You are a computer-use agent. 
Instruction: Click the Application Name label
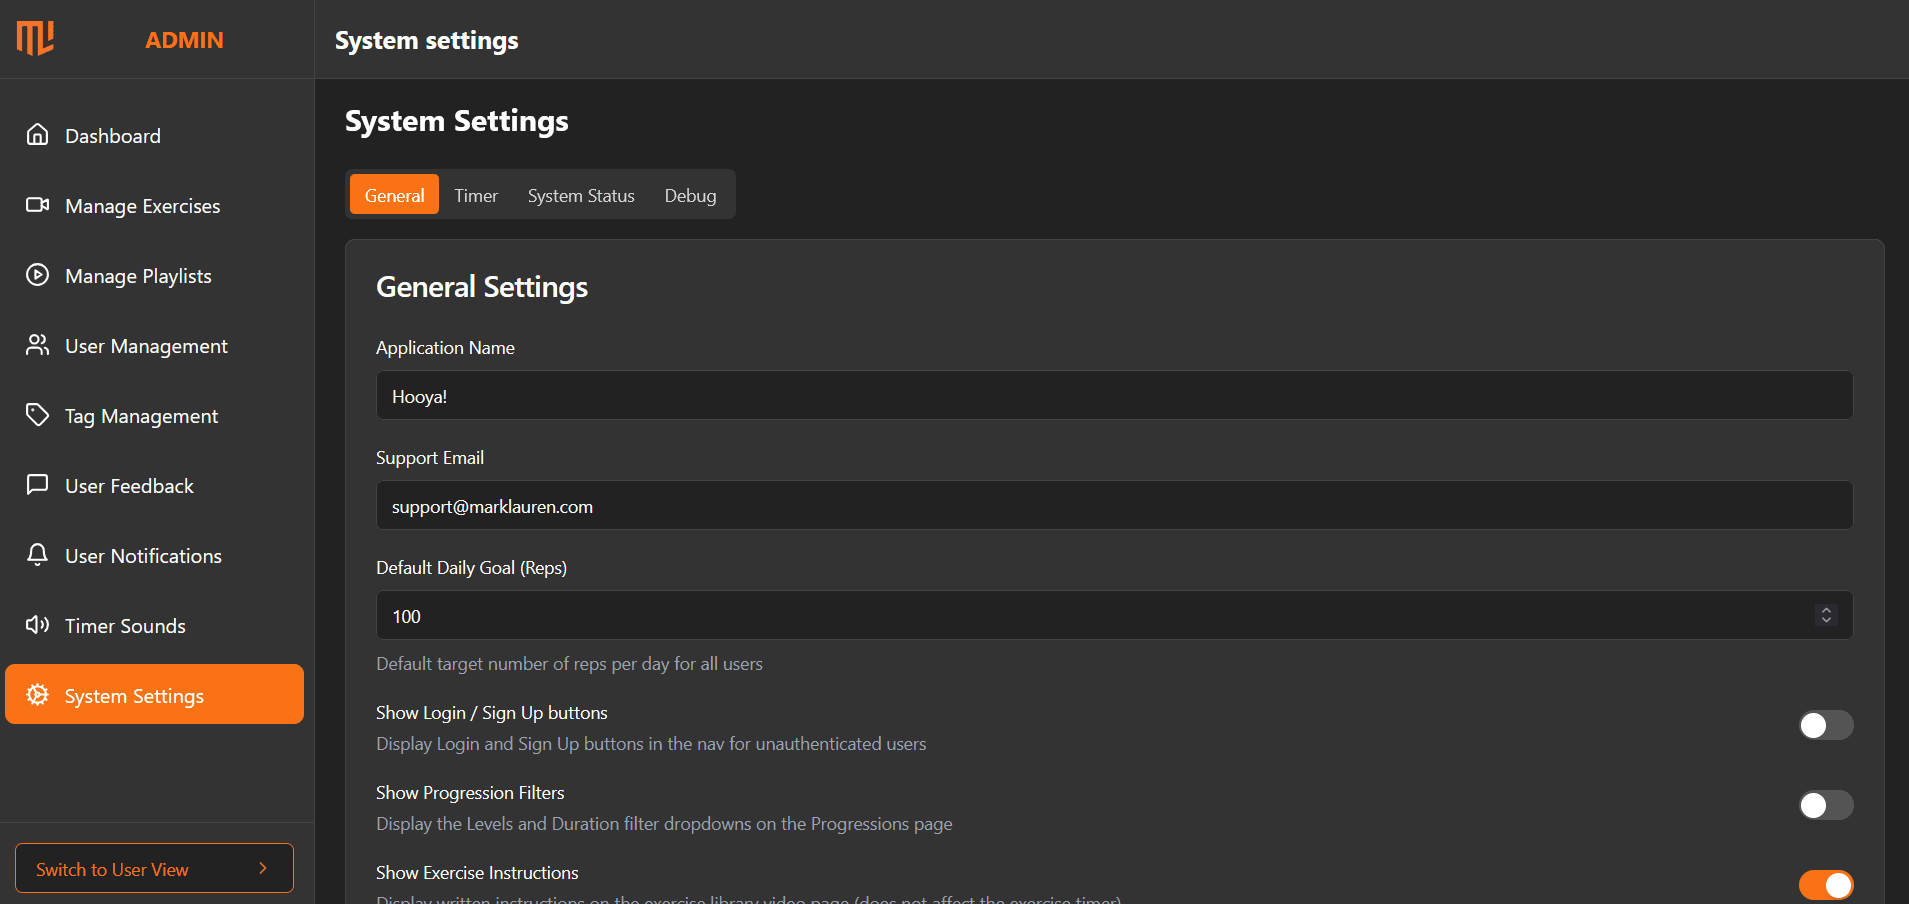pos(445,348)
